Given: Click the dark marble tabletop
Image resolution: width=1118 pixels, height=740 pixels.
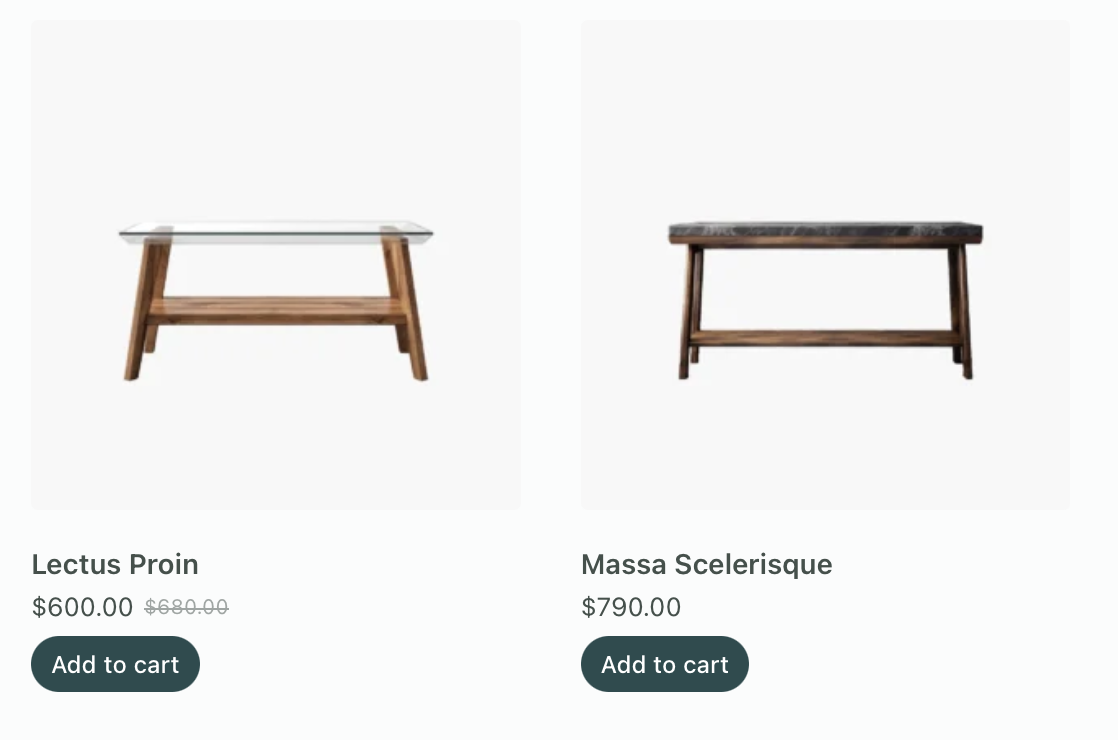Looking at the screenshot, I should 826,231.
